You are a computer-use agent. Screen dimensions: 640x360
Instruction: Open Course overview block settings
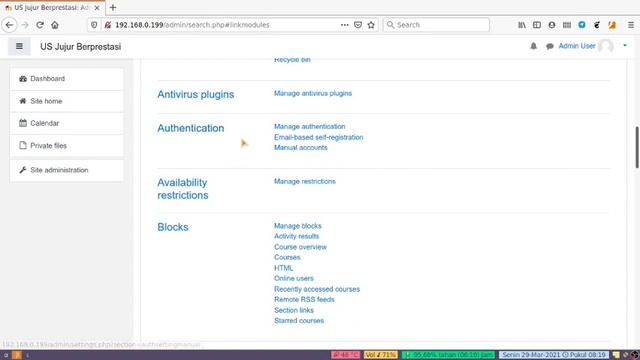tap(300, 247)
